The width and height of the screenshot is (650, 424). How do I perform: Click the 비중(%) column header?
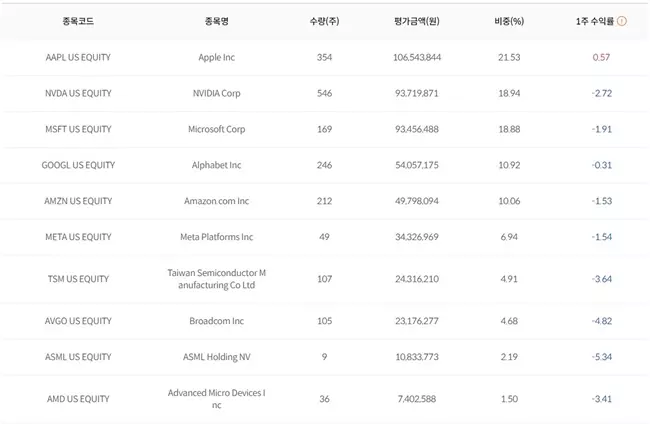pos(509,21)
